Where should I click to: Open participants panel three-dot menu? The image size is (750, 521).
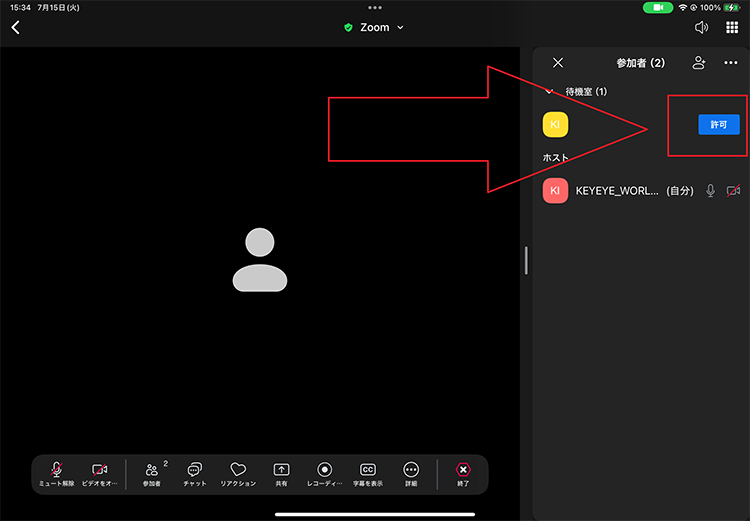731,62
